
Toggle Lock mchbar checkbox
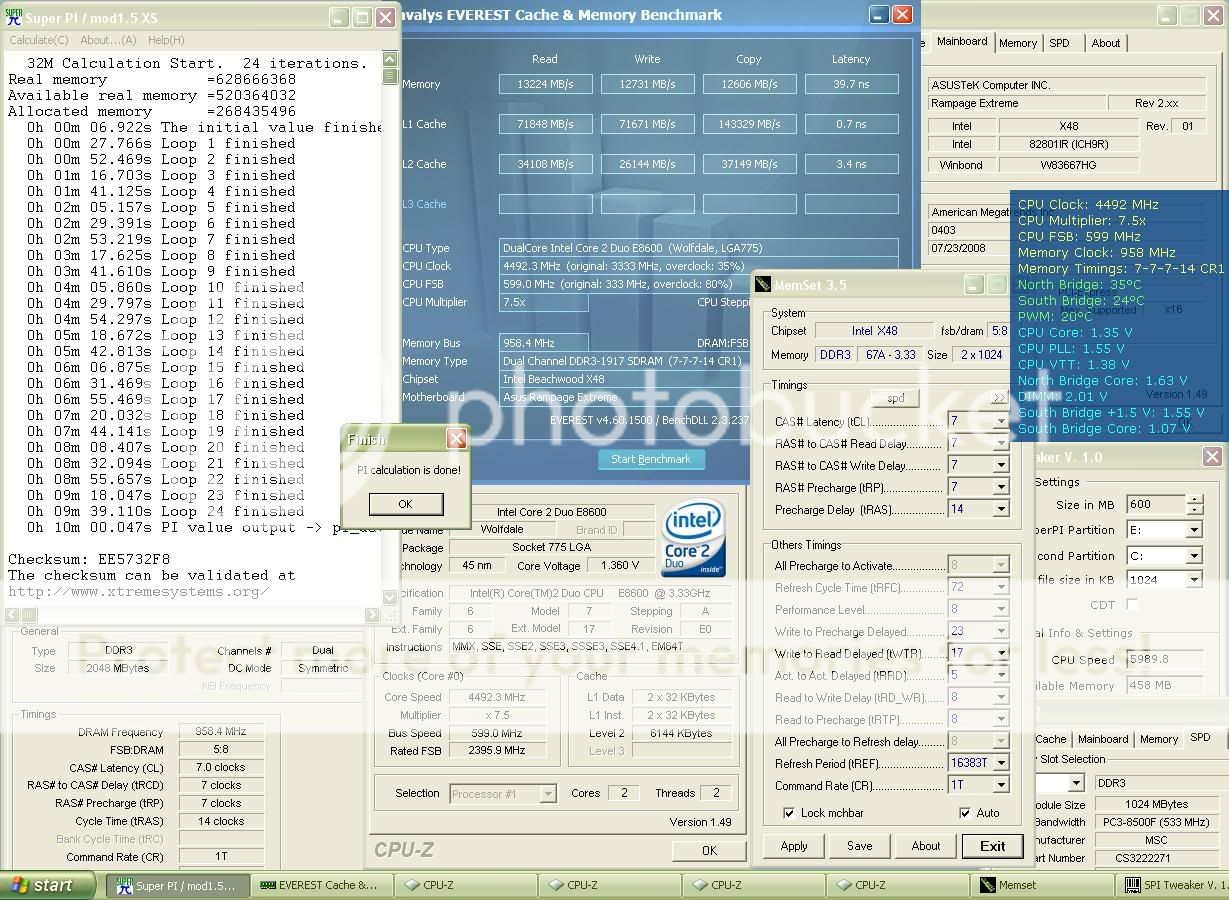790,813
